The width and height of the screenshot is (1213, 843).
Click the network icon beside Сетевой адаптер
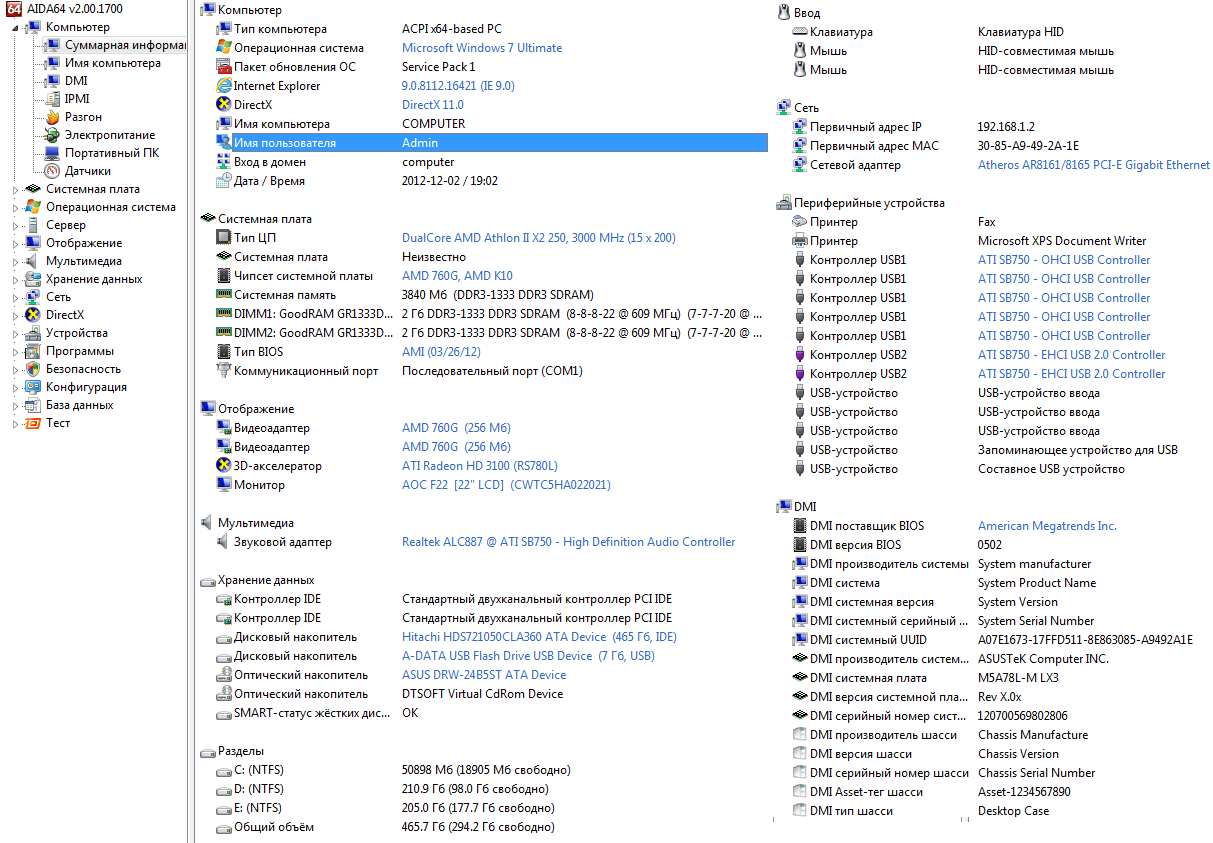coord(800,165)
